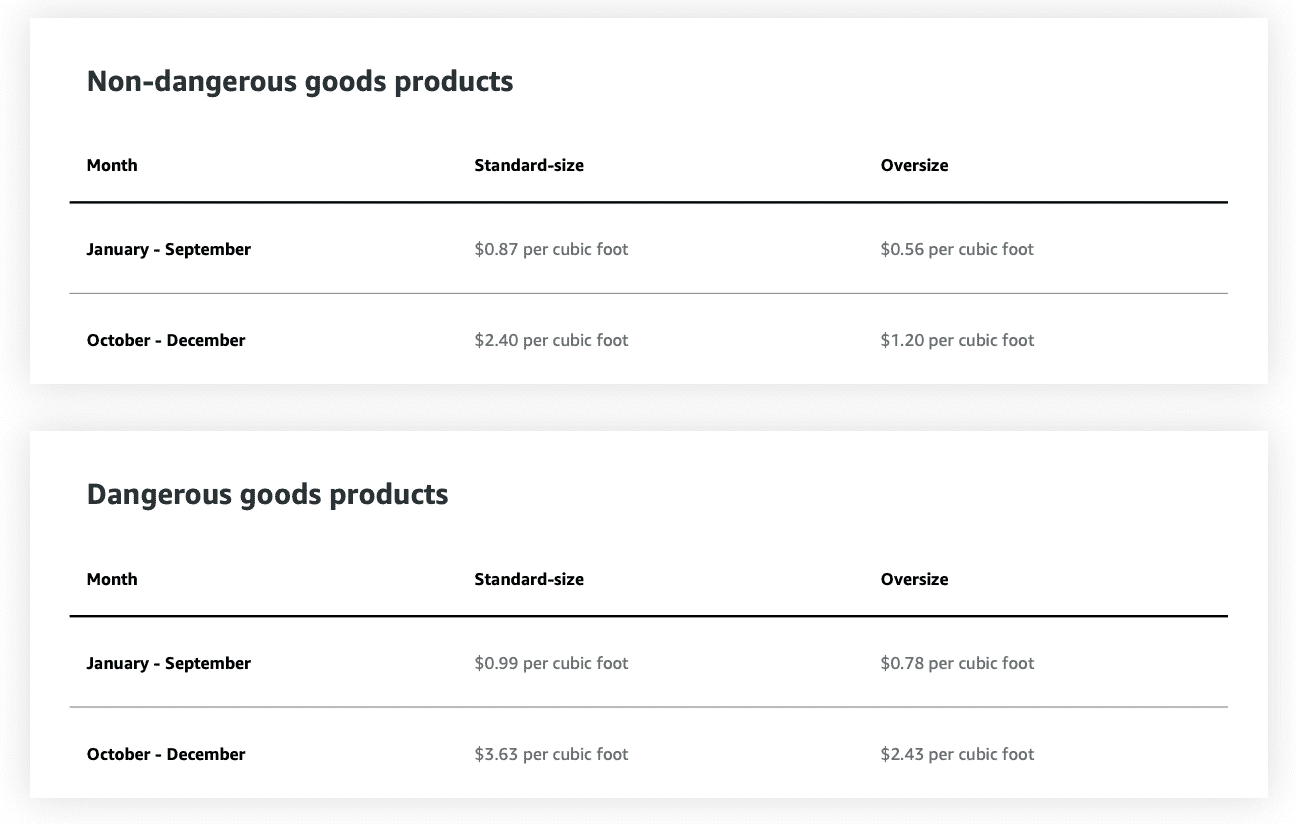Select Standard-size header in Non-dangerous goods table

[x=529, y=165]
